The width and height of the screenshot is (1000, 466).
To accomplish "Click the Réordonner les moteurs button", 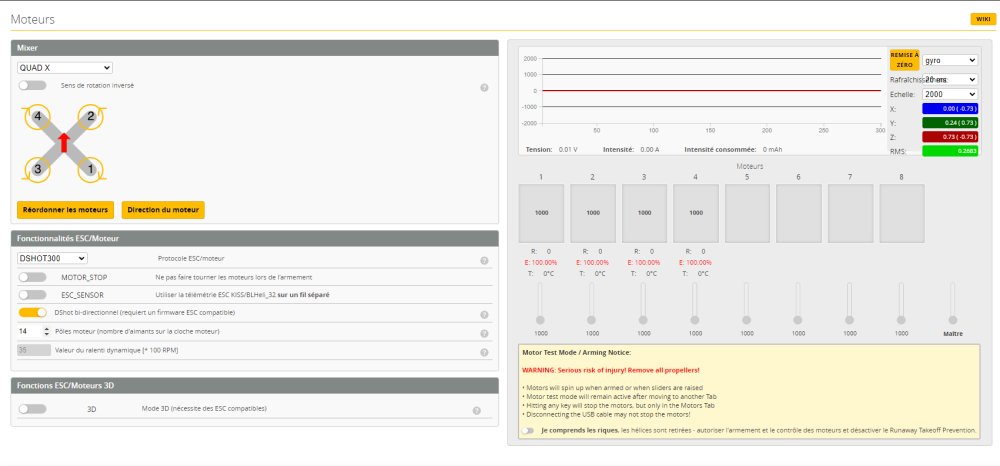I will coord(65,210).
